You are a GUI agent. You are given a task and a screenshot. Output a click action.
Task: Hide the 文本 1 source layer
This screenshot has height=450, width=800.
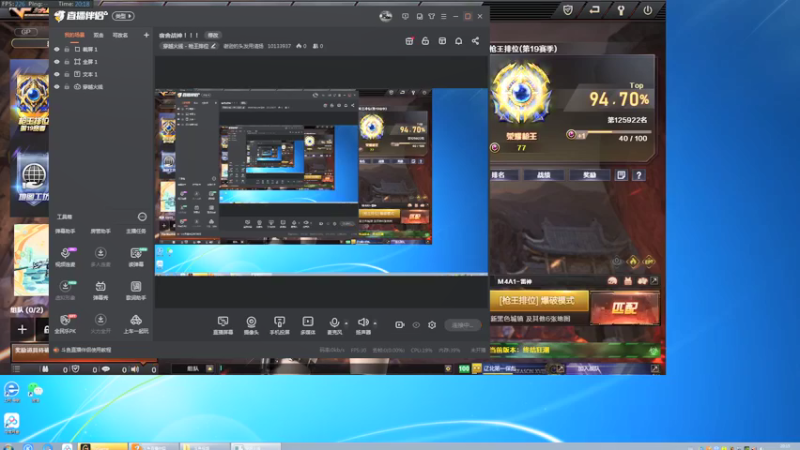point(57,74)
